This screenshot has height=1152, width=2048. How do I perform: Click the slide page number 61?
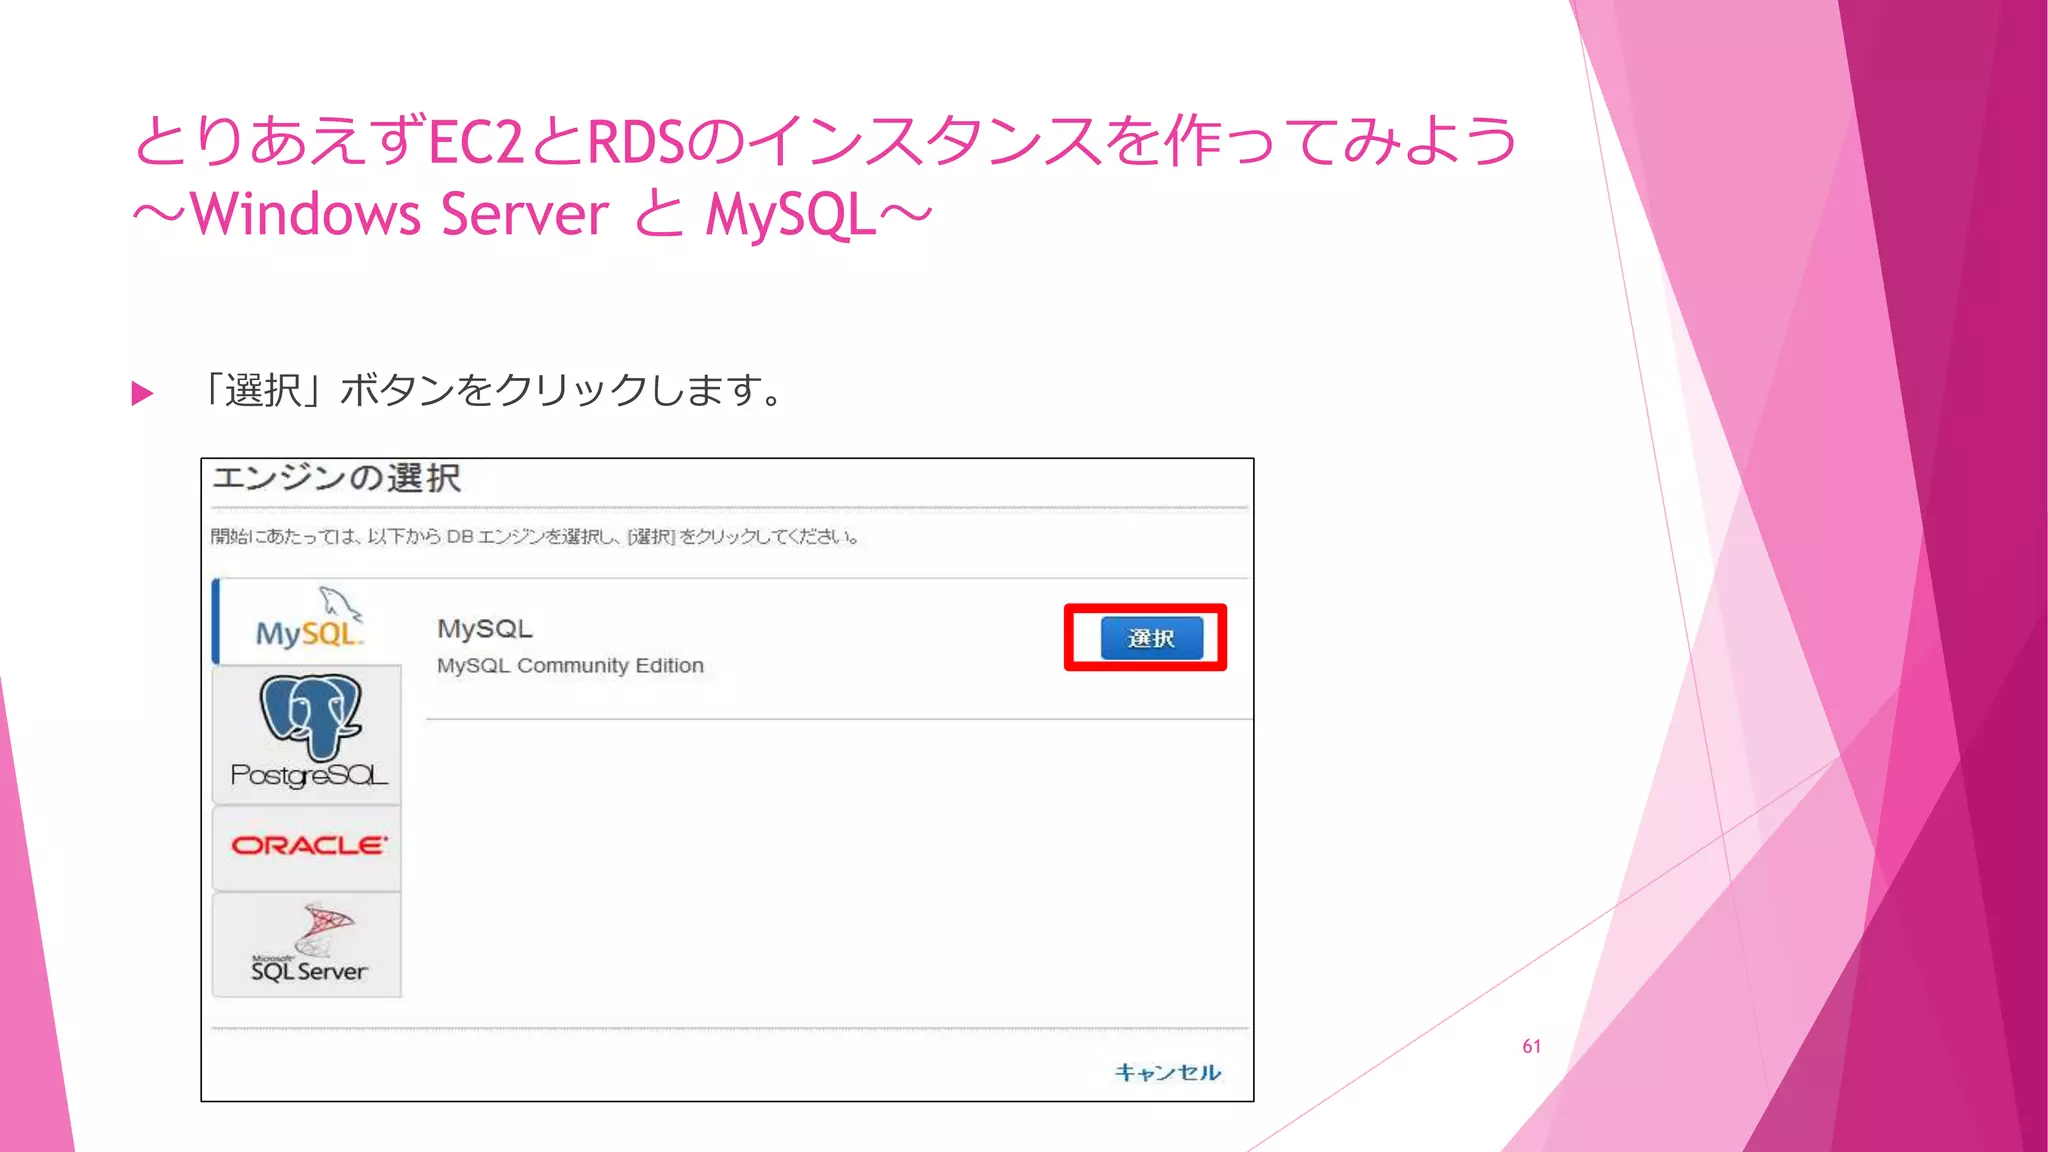[1531, 1046]
